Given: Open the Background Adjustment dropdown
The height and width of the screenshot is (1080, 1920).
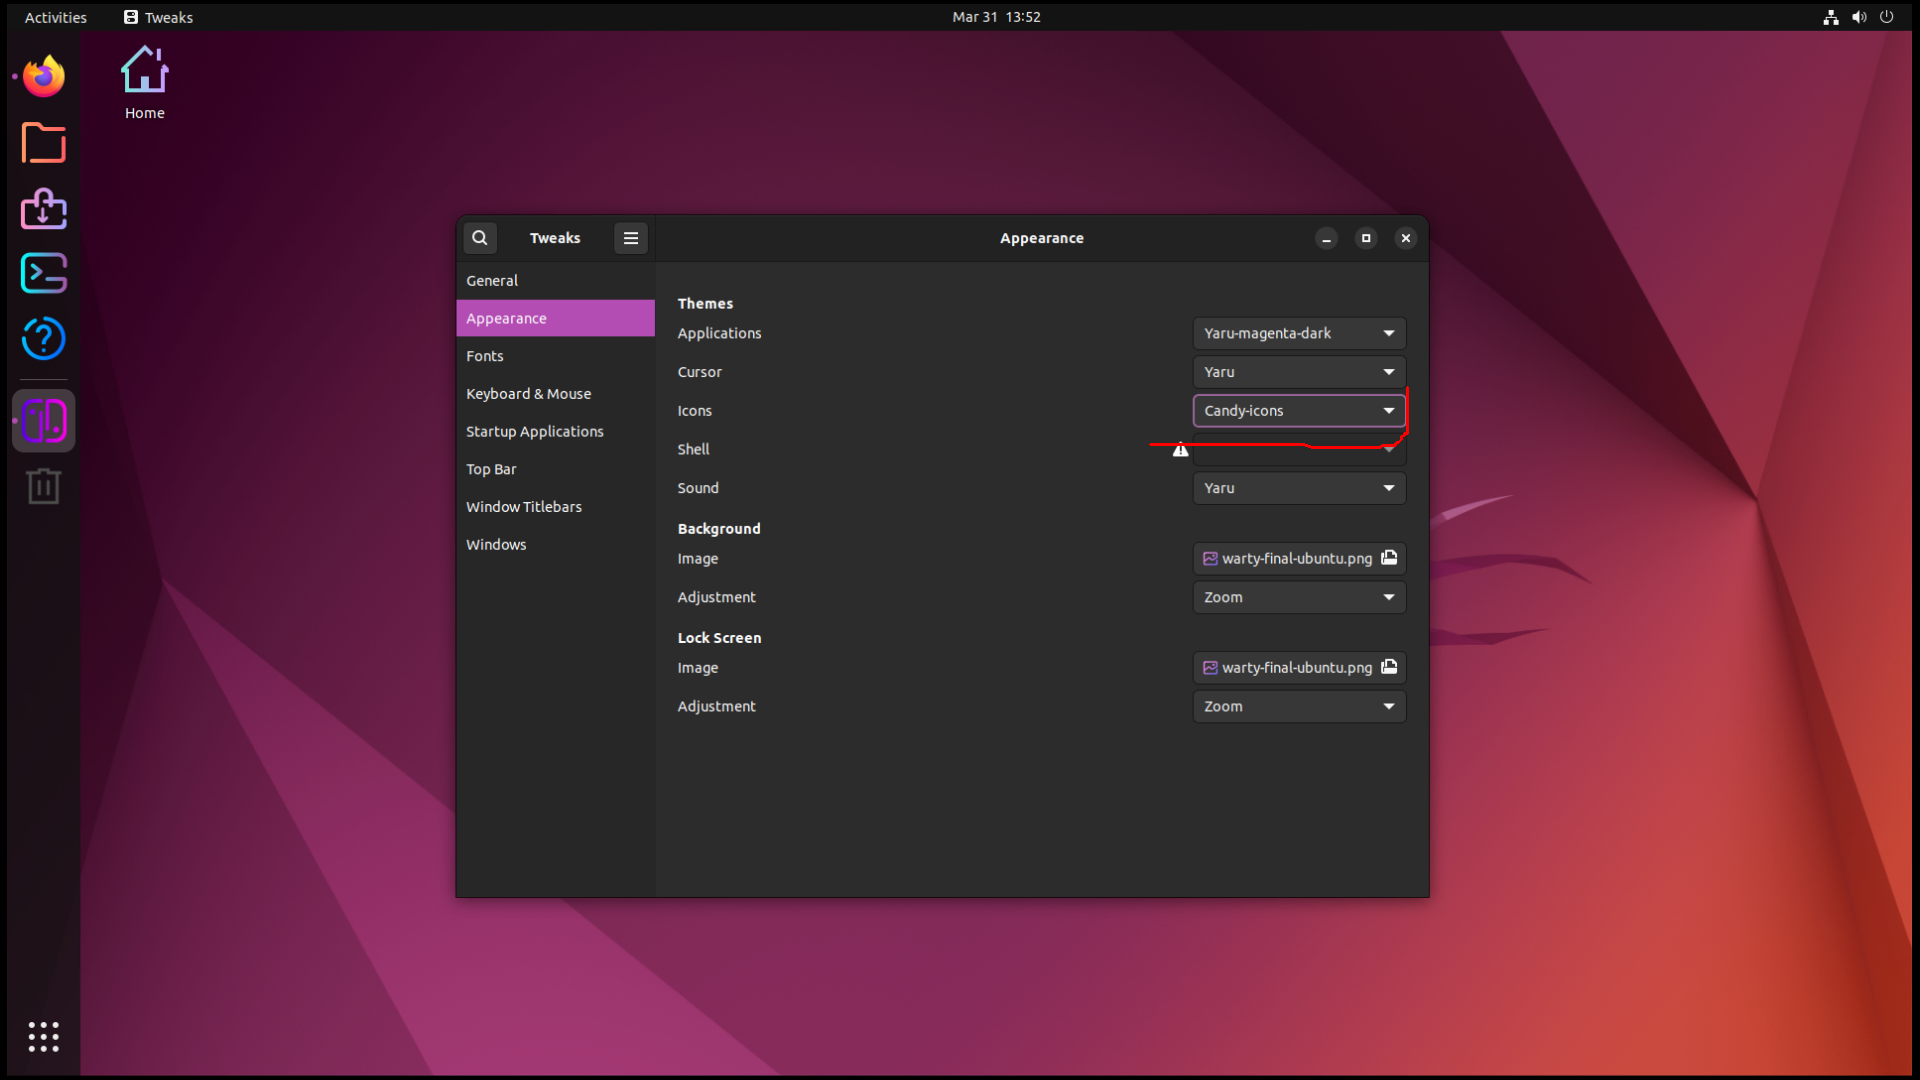Looking at the screenshot, I should [1300, 597].
